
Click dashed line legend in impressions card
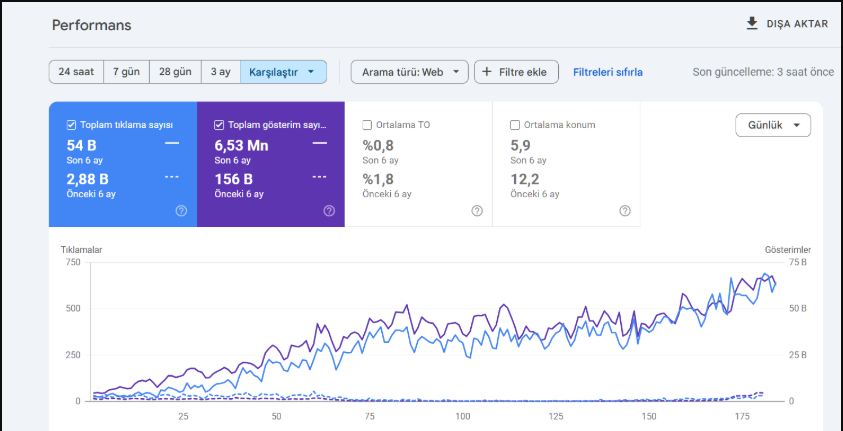320,177
